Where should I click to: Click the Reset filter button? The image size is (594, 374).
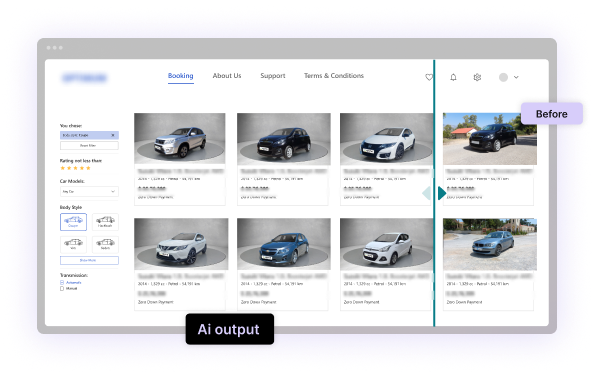(89, 146)
